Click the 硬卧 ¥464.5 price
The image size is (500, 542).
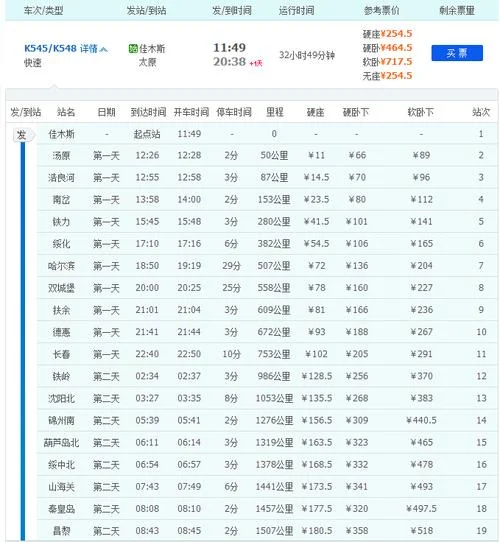pos(387,48)
